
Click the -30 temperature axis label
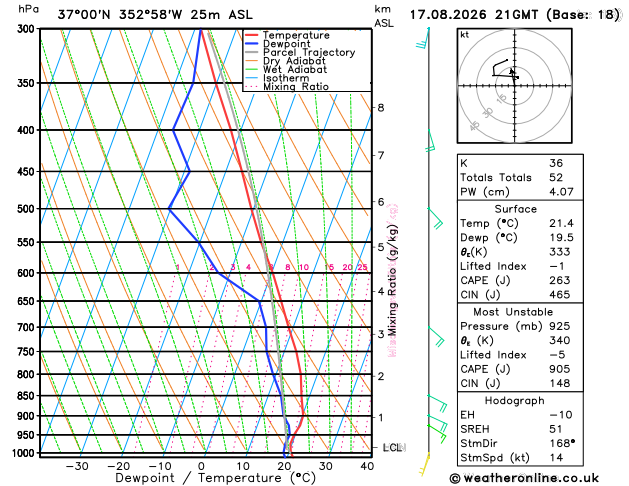[x=77, y=466]
